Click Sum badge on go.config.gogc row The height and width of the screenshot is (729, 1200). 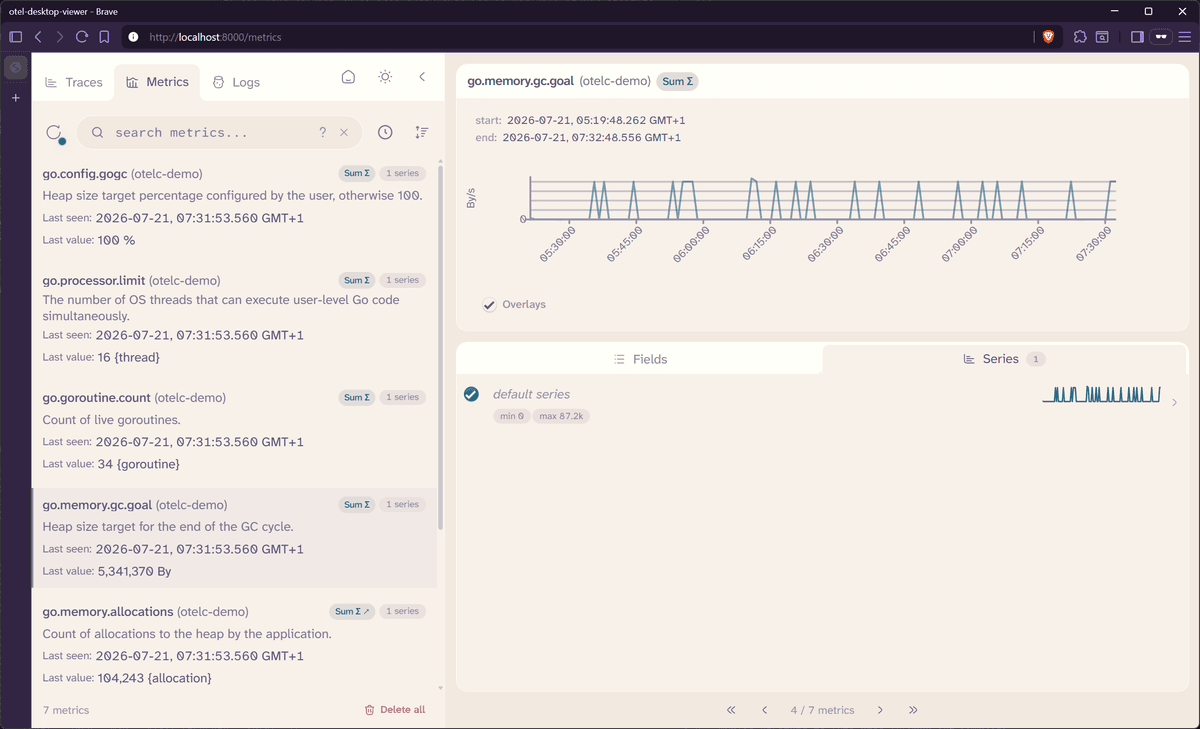[357, 173]
